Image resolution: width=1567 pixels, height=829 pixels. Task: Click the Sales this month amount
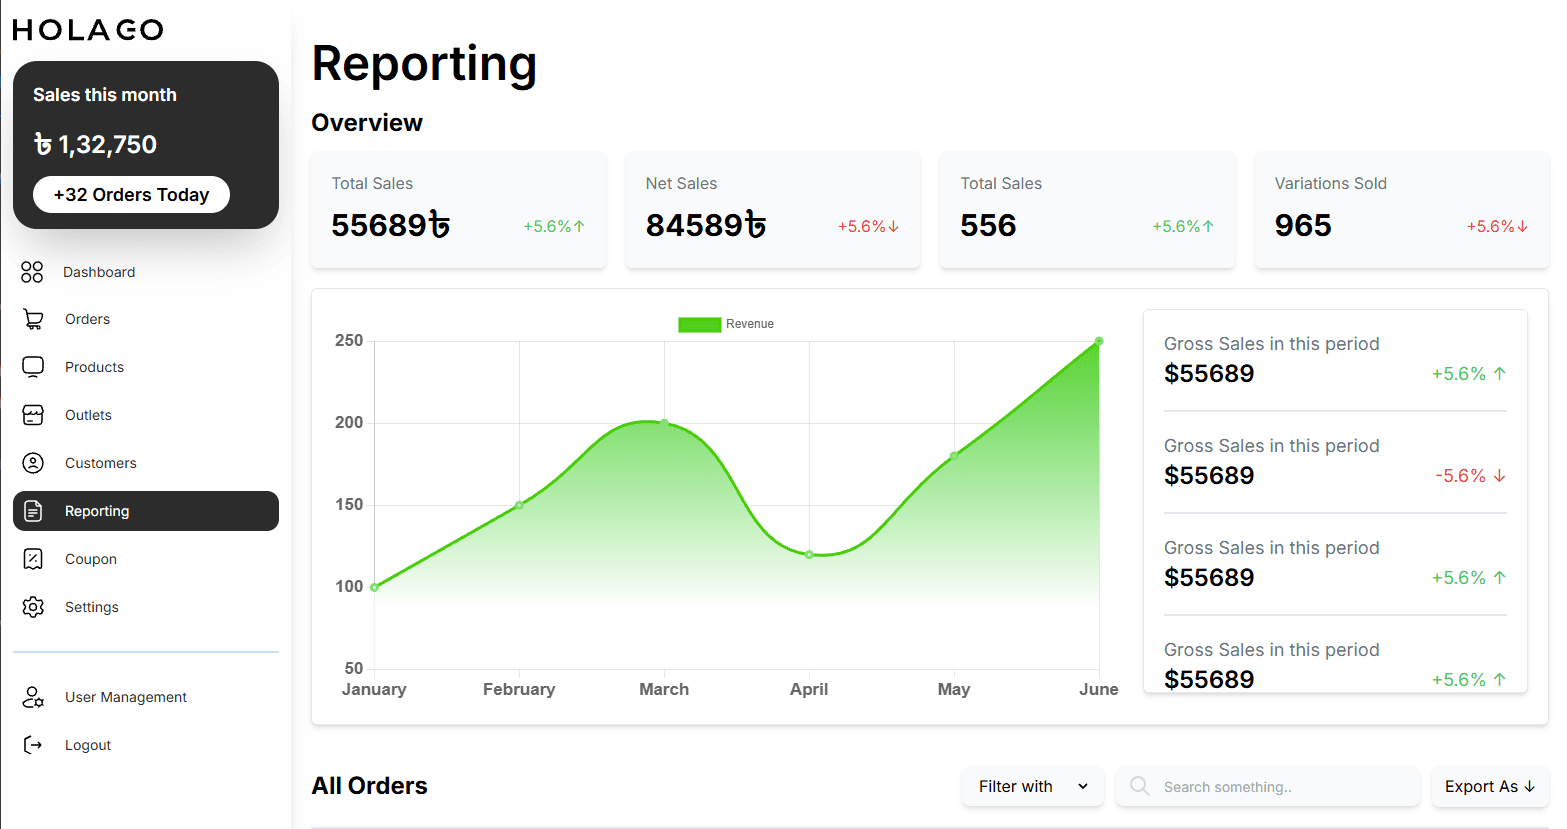[95, 145]
